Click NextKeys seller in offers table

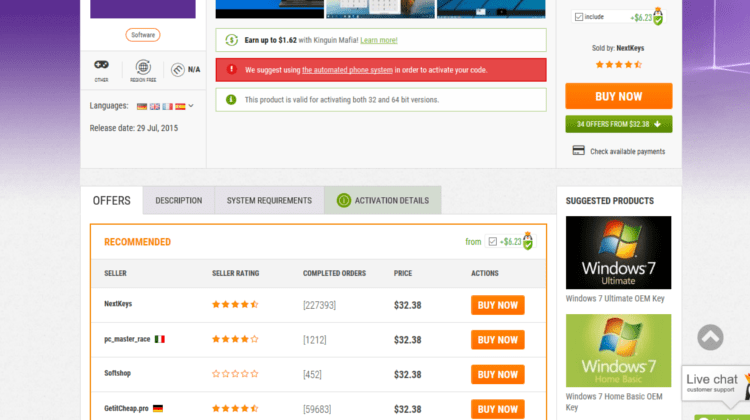point(118,304)
